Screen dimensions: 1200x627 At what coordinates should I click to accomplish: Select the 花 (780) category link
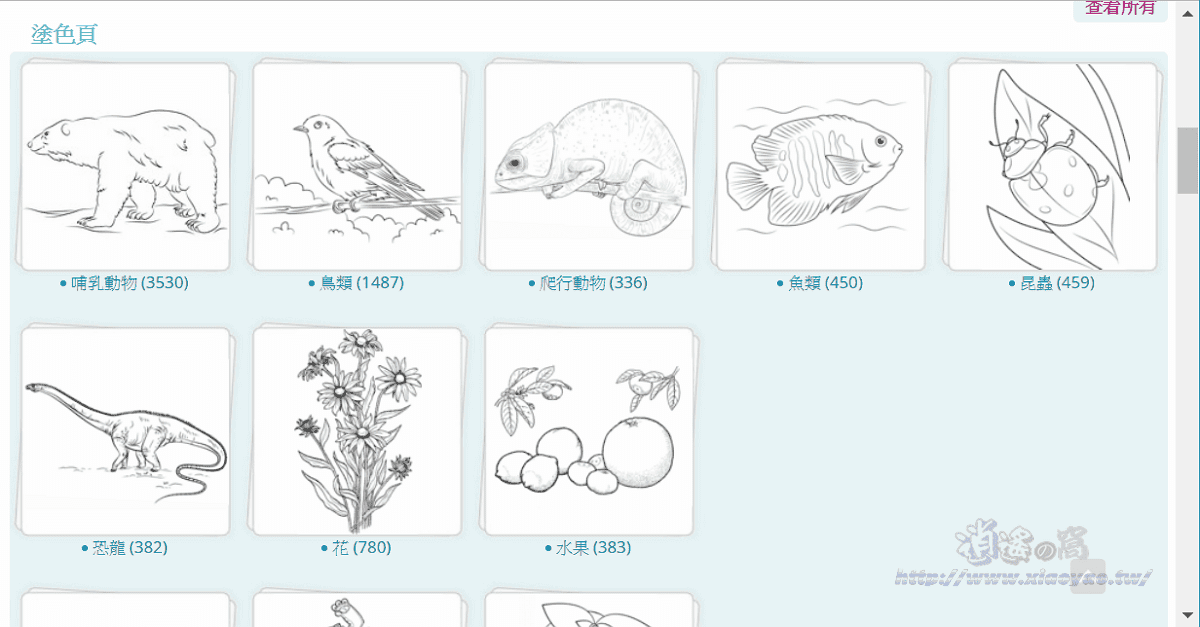coord(362,548)
